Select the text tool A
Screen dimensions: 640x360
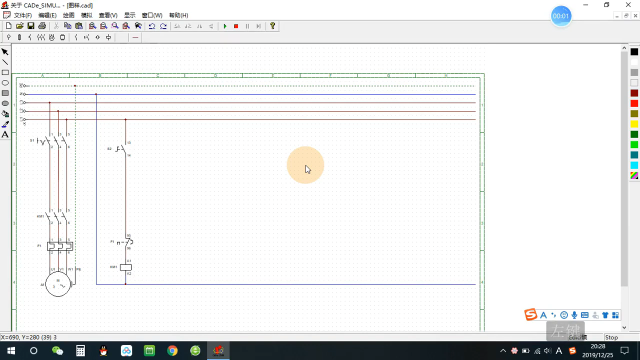[5, 134]
